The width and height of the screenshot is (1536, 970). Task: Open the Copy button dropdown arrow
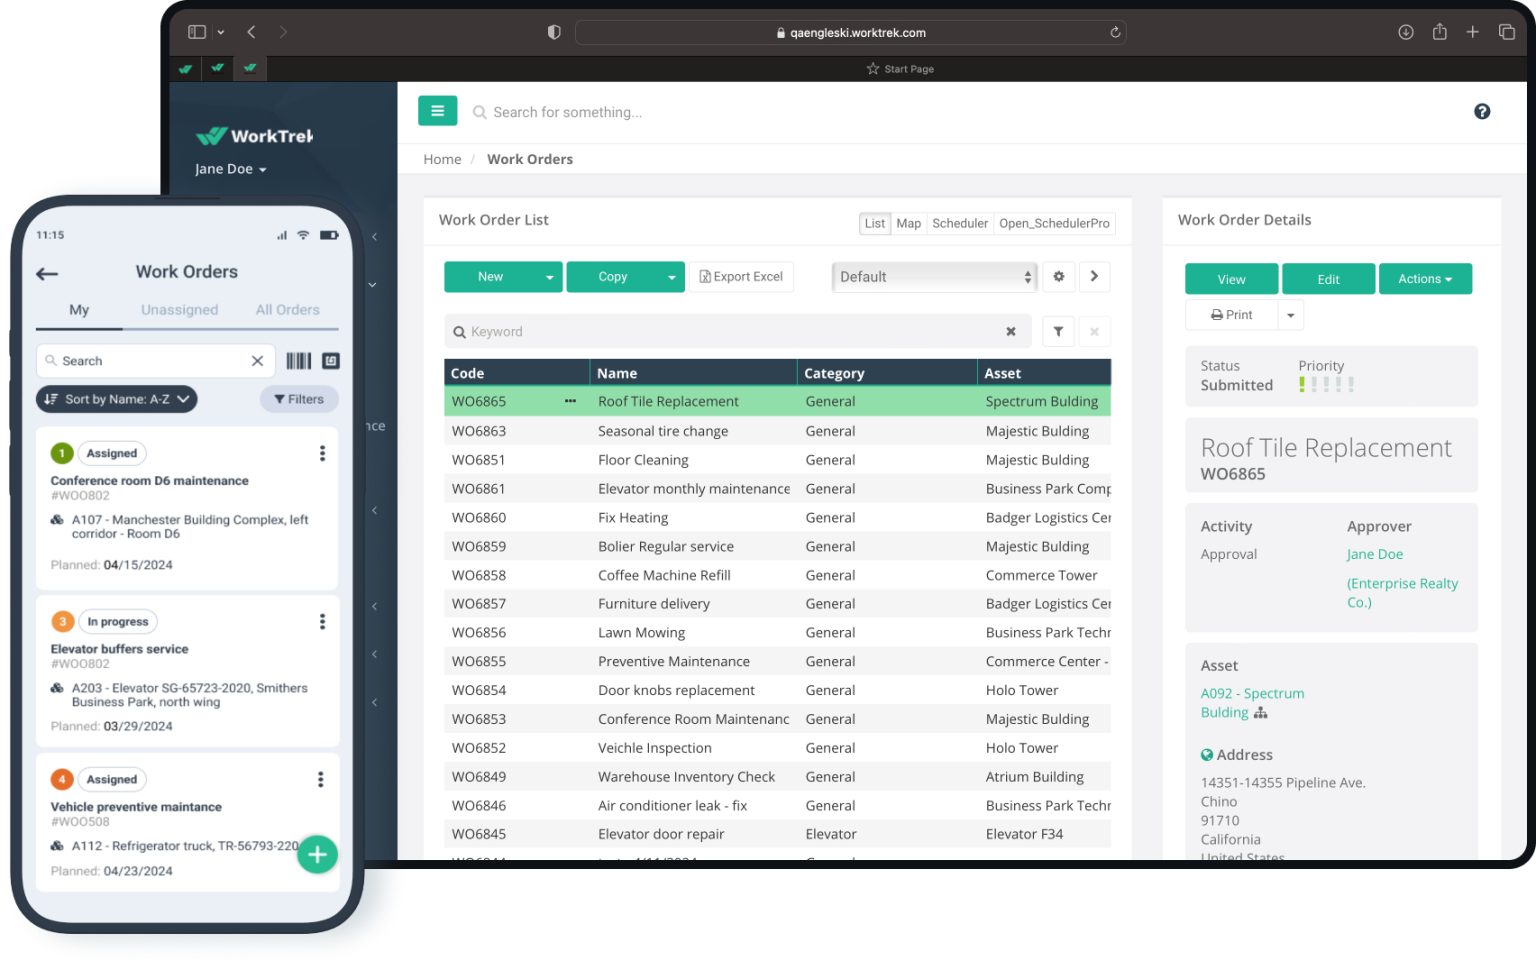[671, 276]
